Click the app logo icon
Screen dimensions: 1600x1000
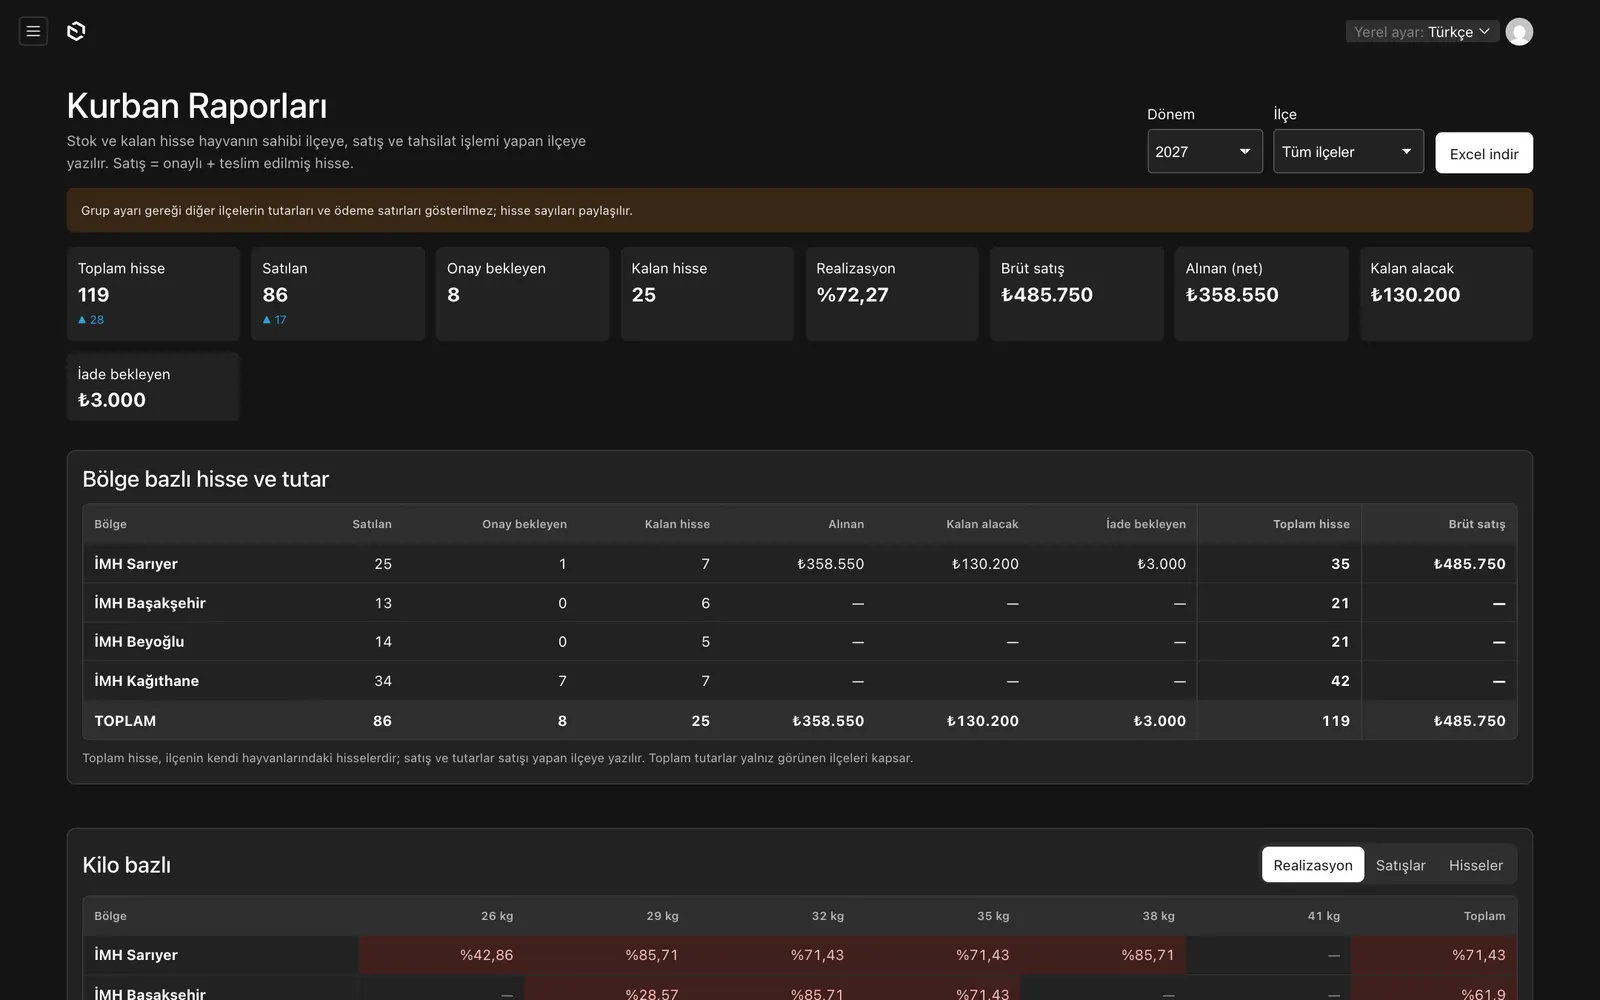pyautogui.click(x=76, y=31)
